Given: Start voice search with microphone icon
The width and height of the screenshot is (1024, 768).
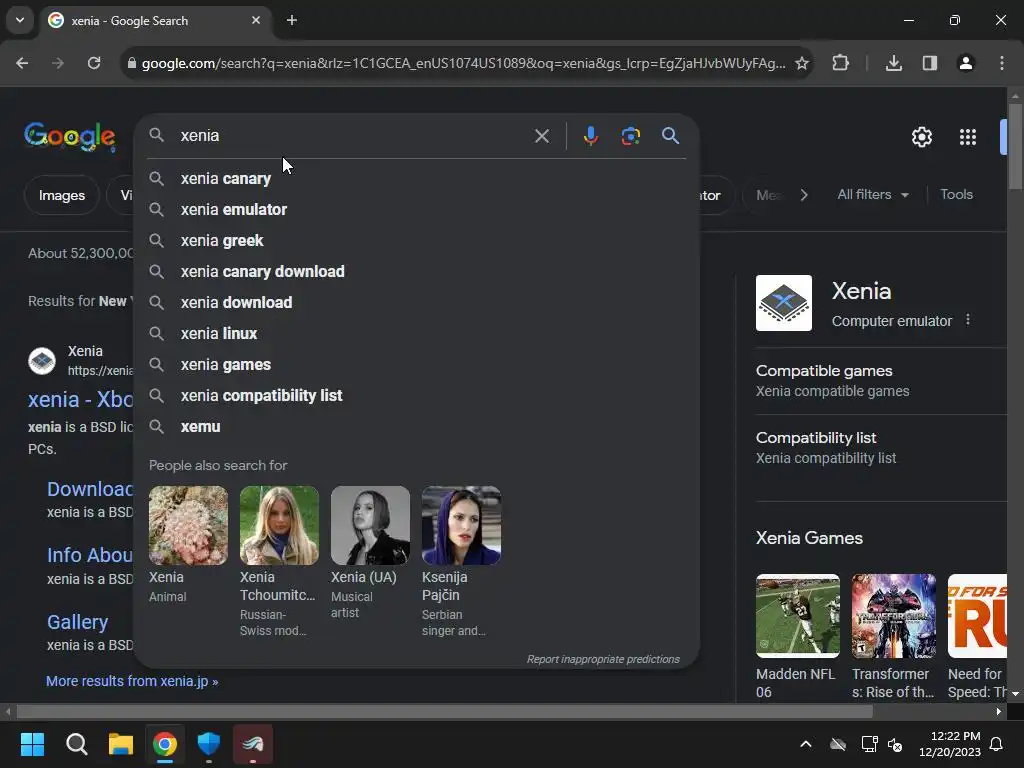Looking at the screenshot, I should pos(590,136).
